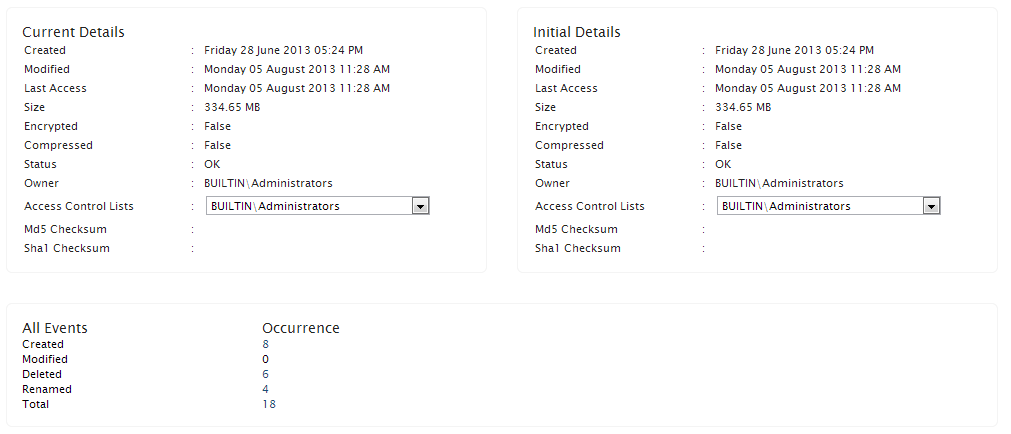Open the Total events occurrence count 18
This screenshot has height=434, width=1011.
click(x=269, y=404)
